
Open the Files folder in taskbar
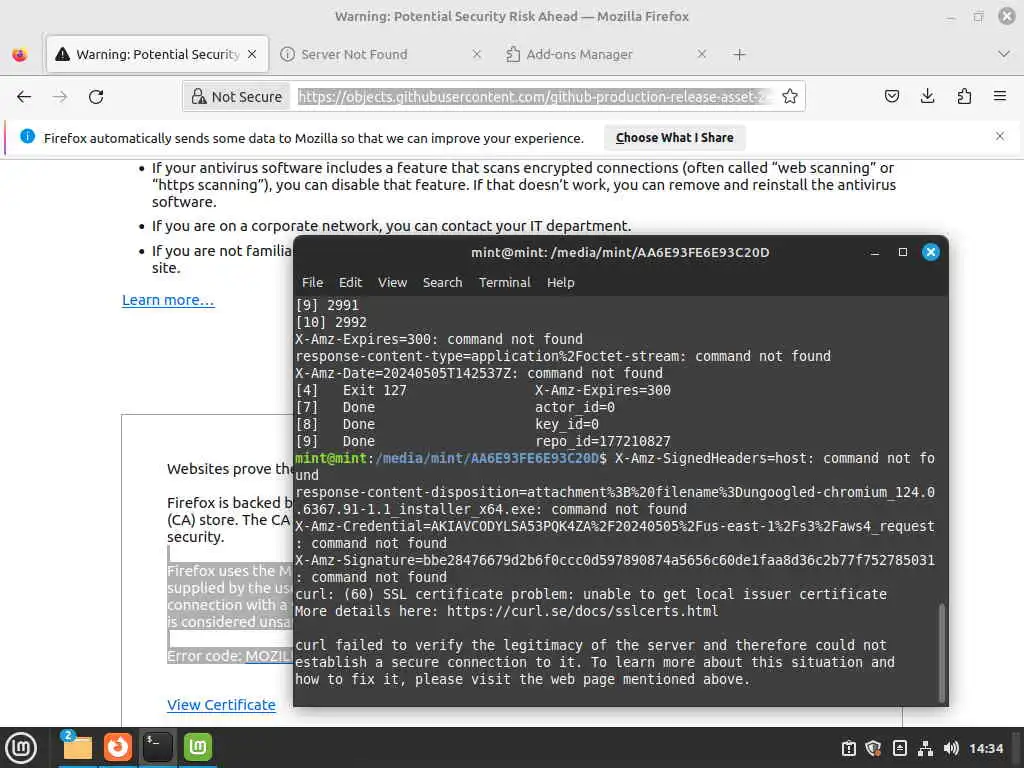pos(76,747)
